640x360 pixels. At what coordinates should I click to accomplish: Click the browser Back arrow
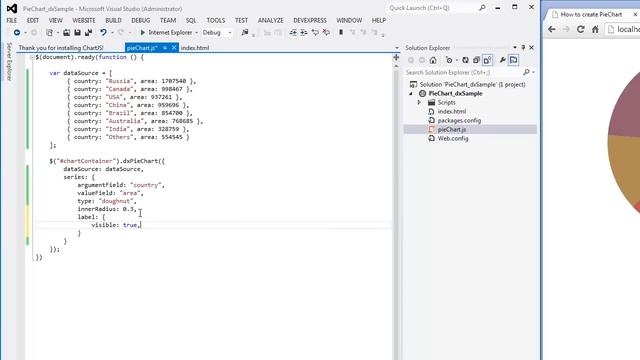tap(552, 29)
